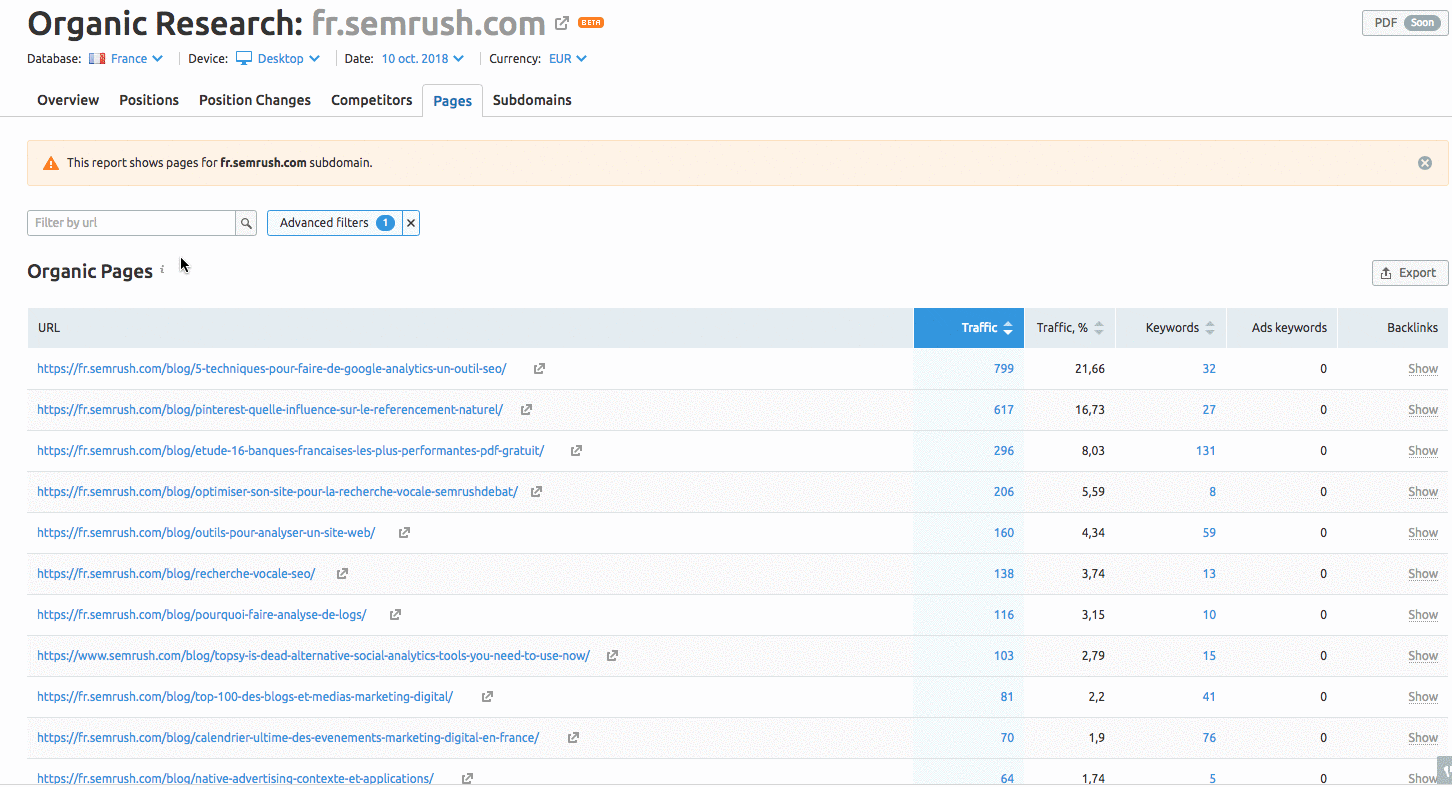Dismiss the subdomain notice with close icon
Screen dimensions: 1452x787
(1425, 163)
